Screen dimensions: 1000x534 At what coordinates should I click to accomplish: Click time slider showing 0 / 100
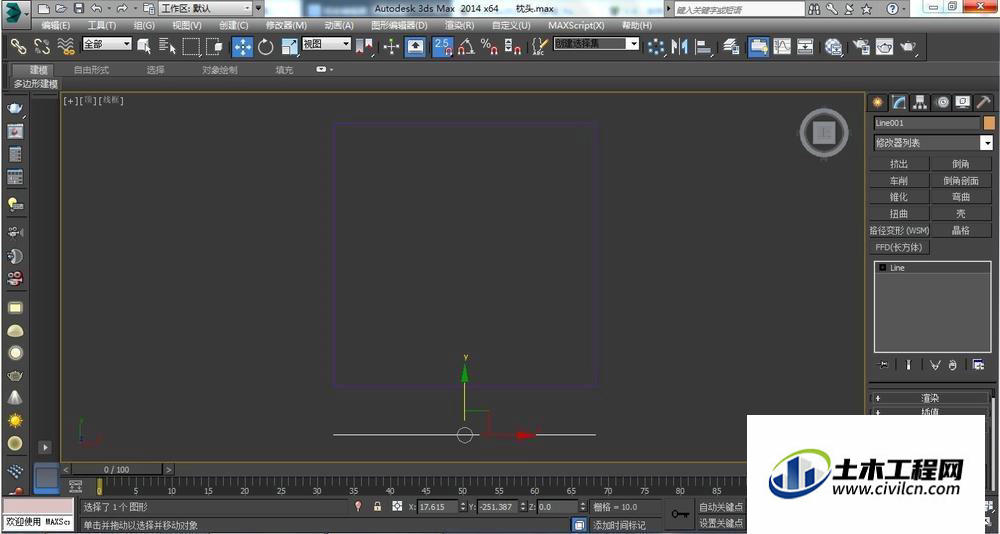(x=117, y=469)
